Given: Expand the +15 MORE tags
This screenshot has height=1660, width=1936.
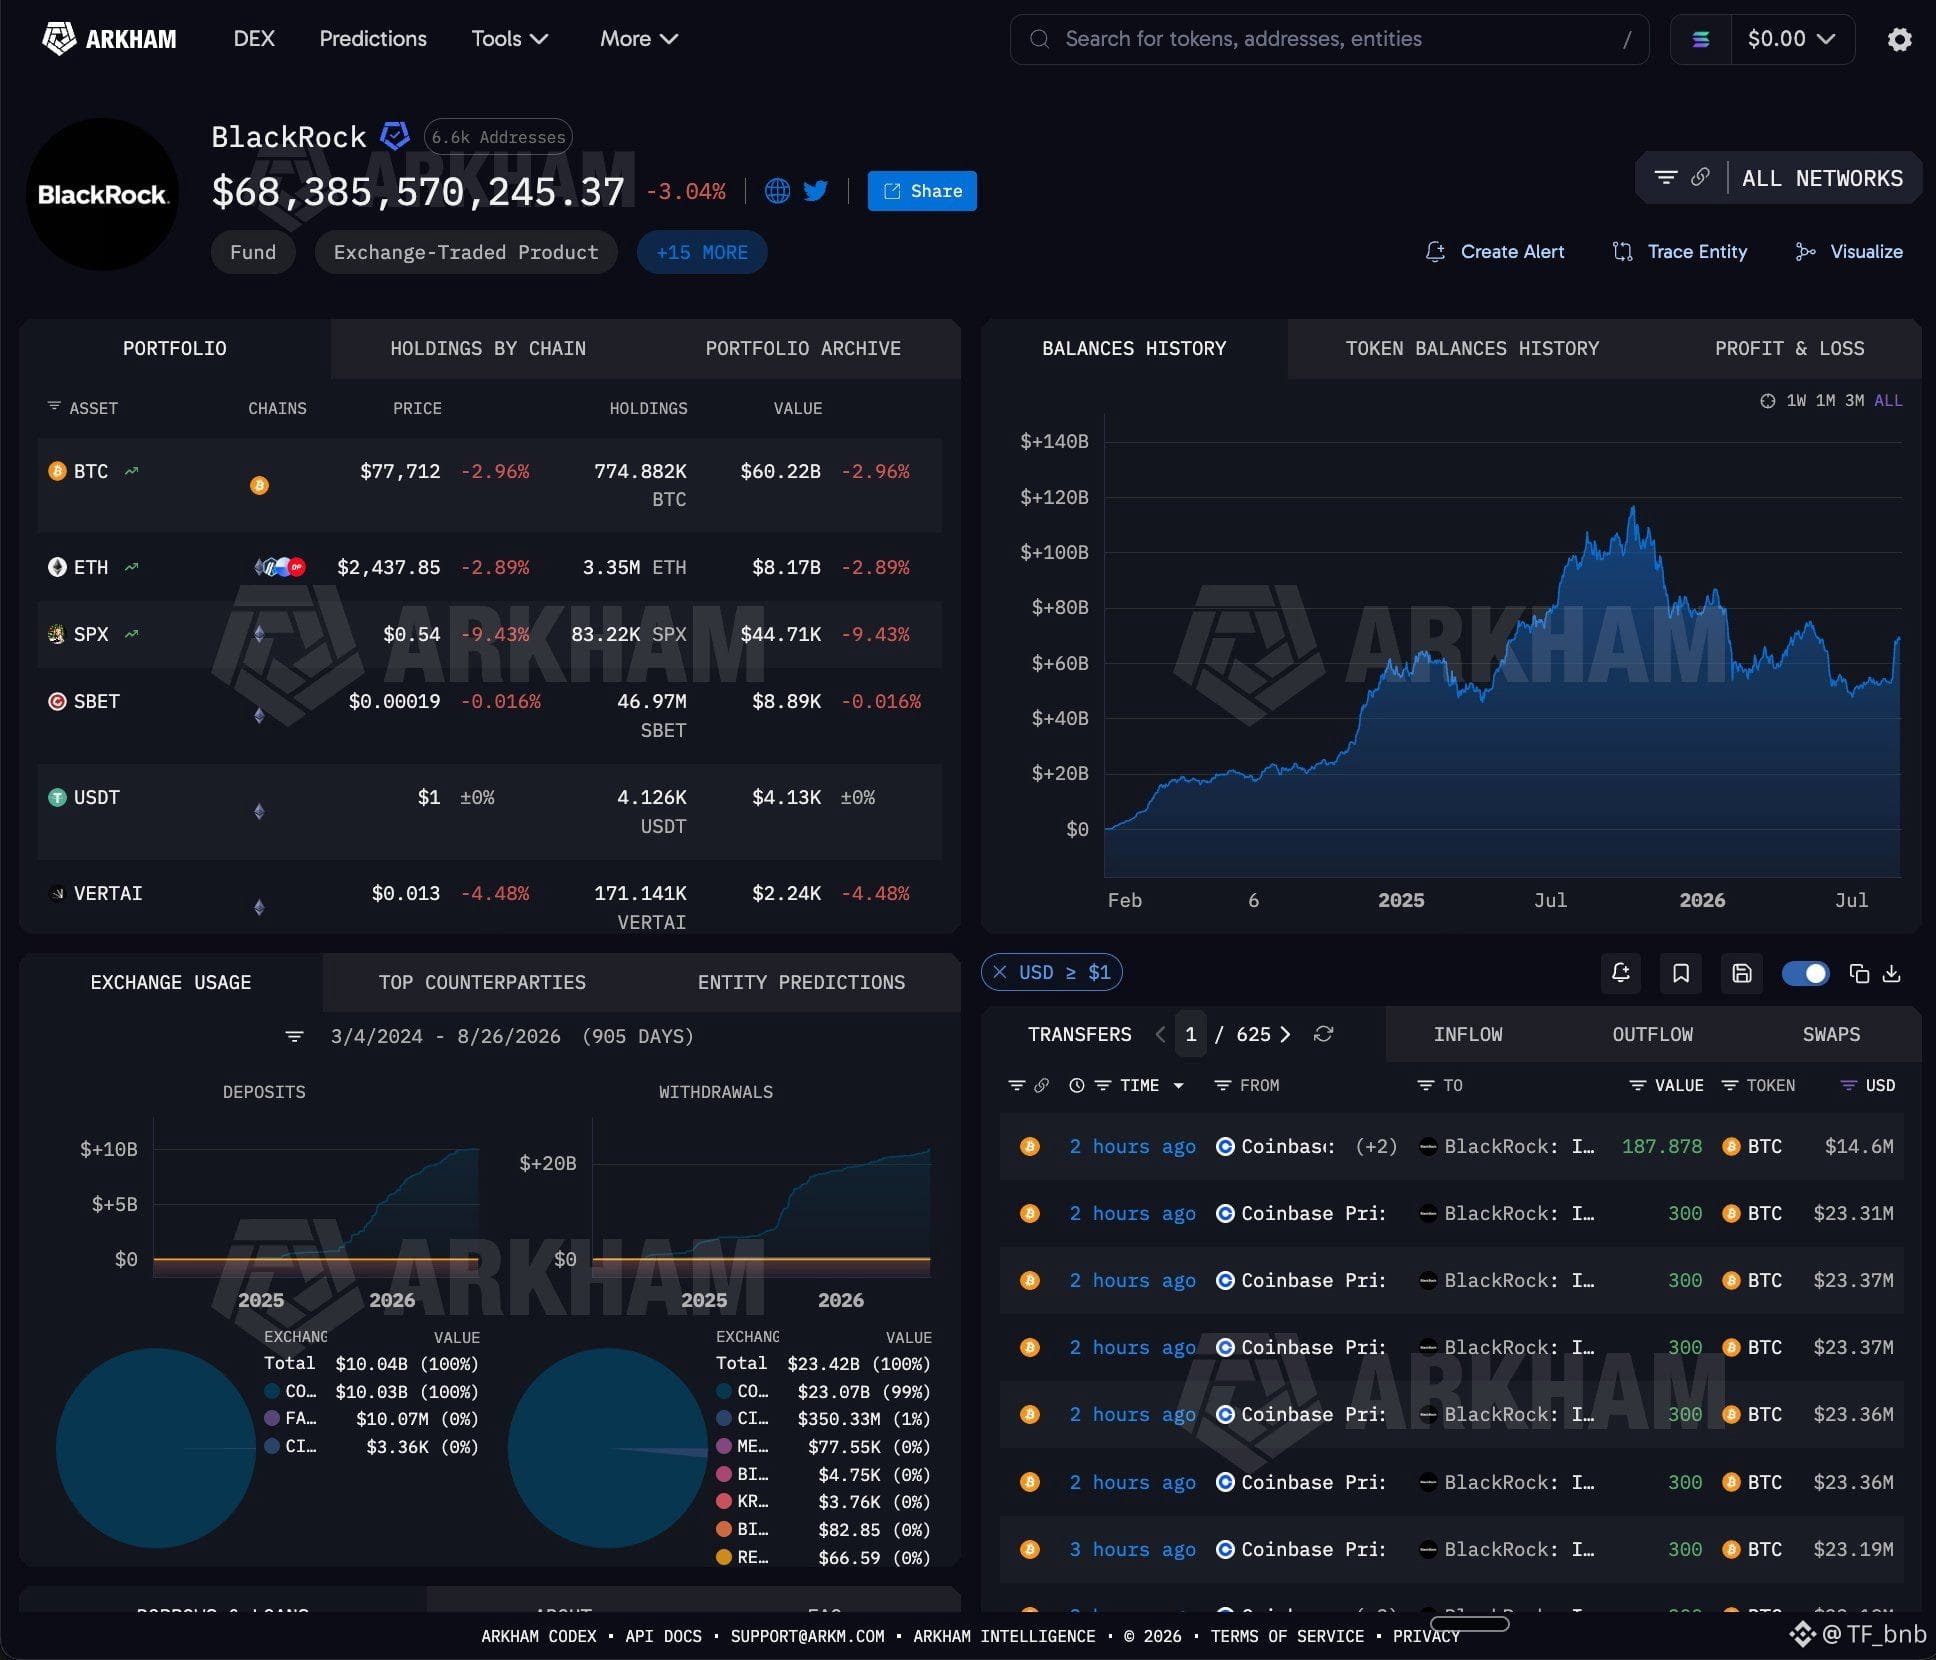Looking at the screenshot, I should click(x=702, y=252).
